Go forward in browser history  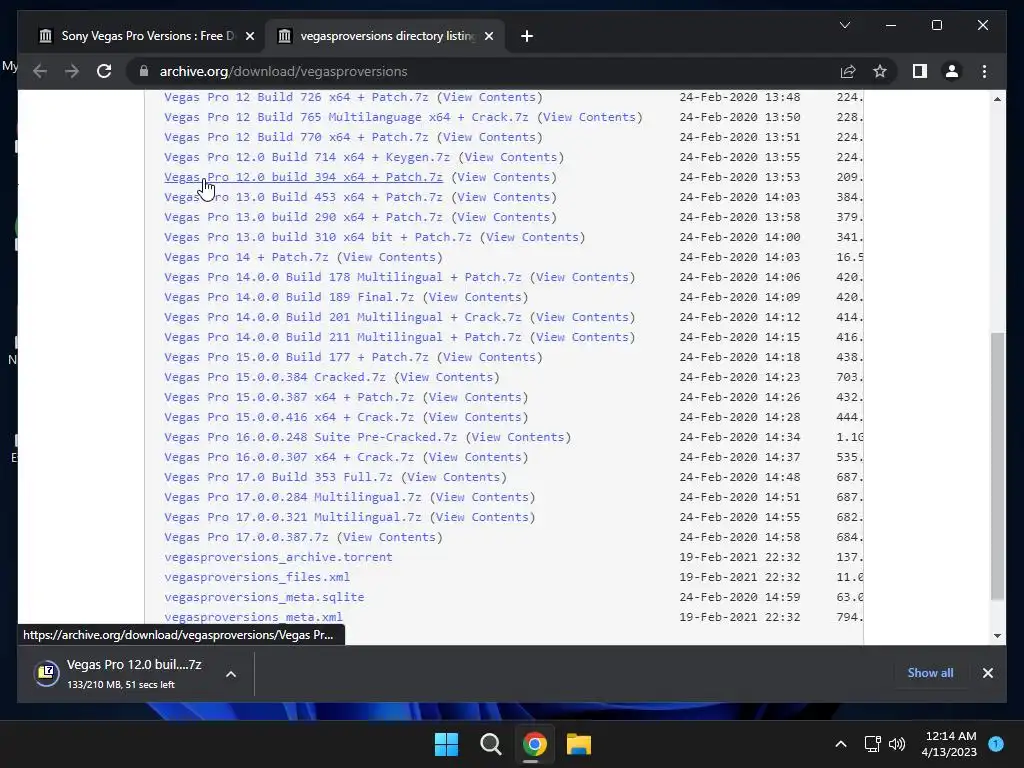72,71
